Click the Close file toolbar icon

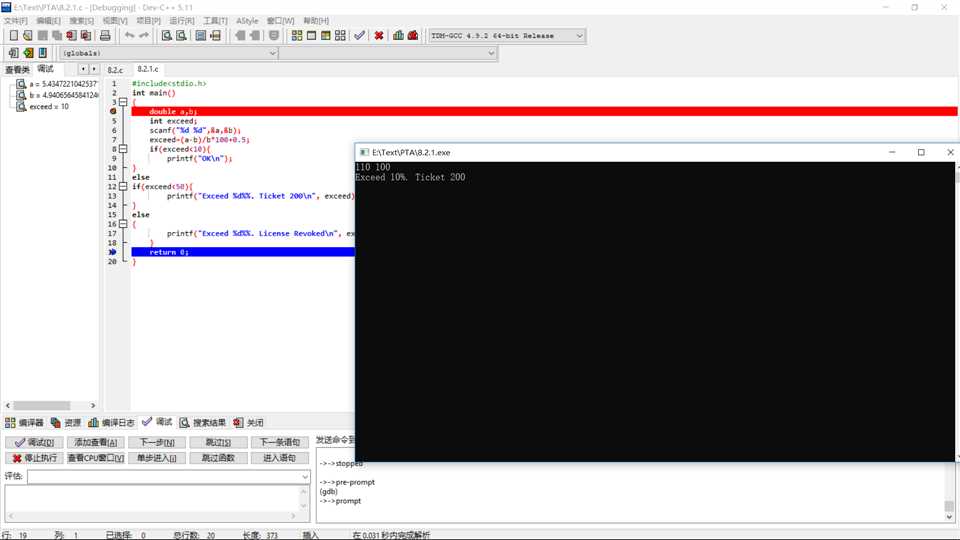[72, 36]
